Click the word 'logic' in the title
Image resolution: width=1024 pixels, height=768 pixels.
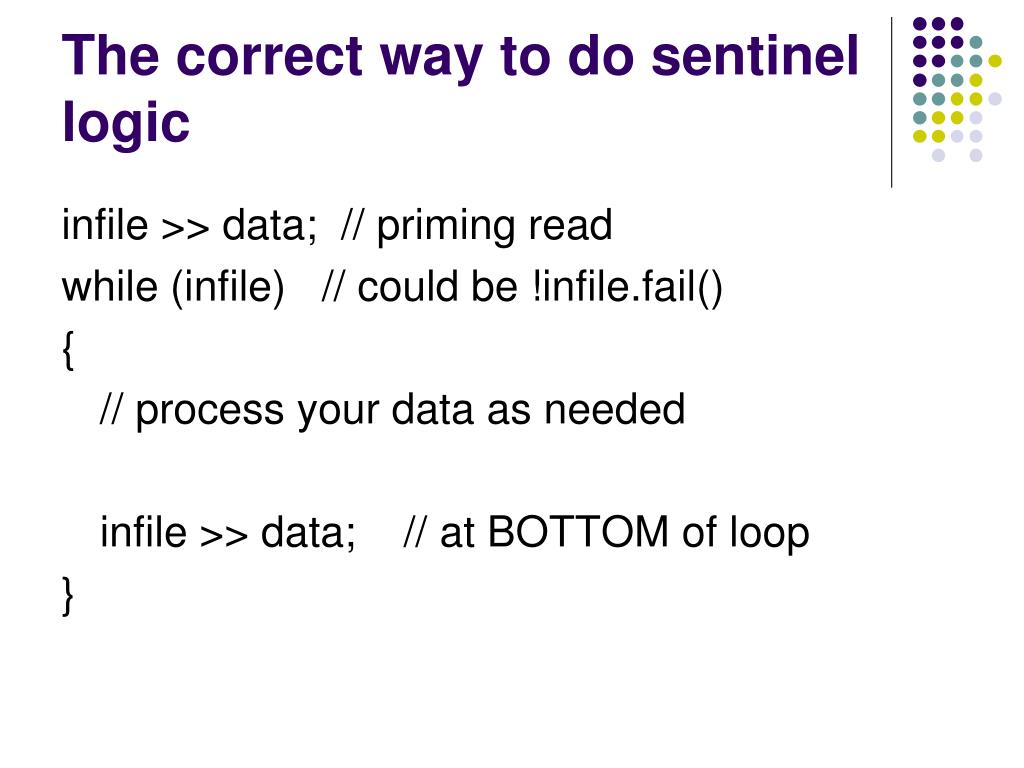(x=125, y=123)
